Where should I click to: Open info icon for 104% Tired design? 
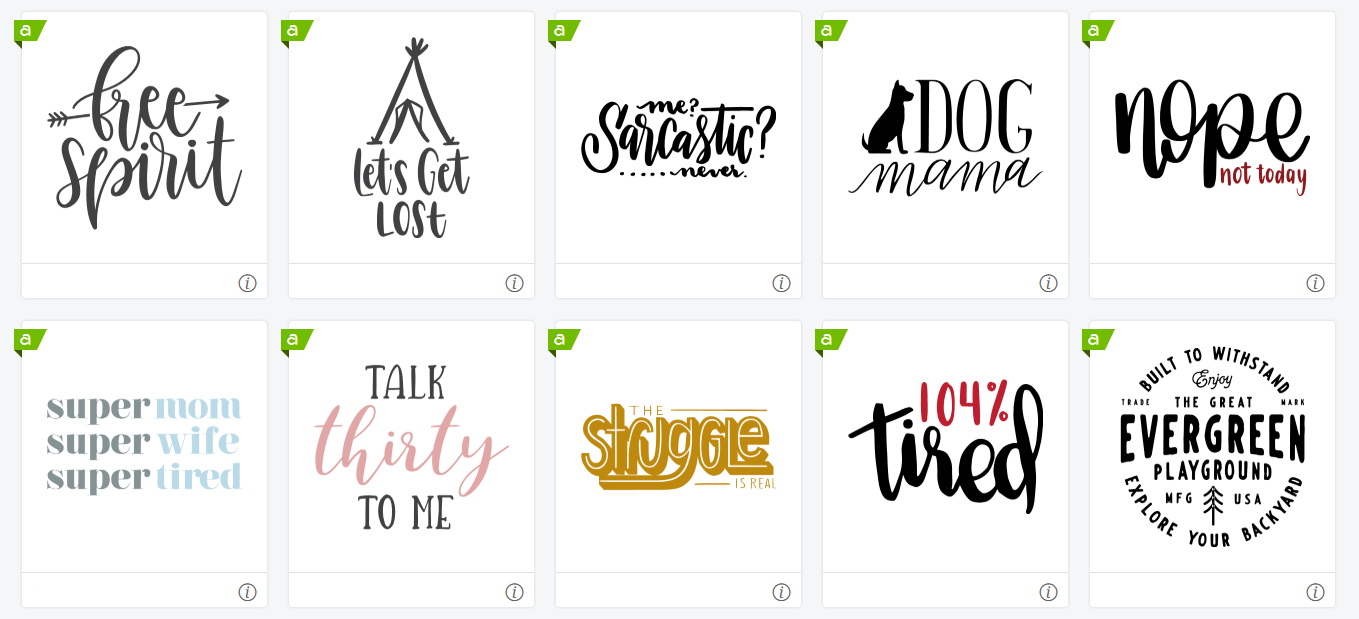tap(1048, 592)
